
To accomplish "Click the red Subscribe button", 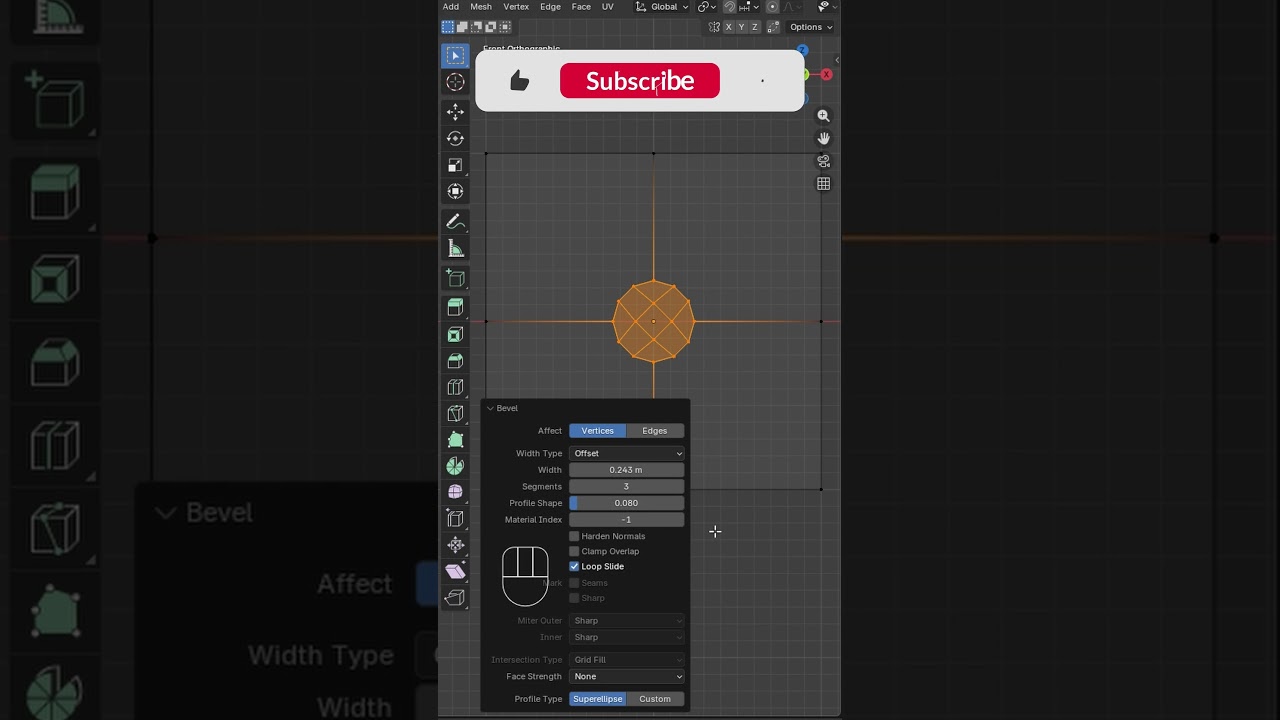I will 640,81.
